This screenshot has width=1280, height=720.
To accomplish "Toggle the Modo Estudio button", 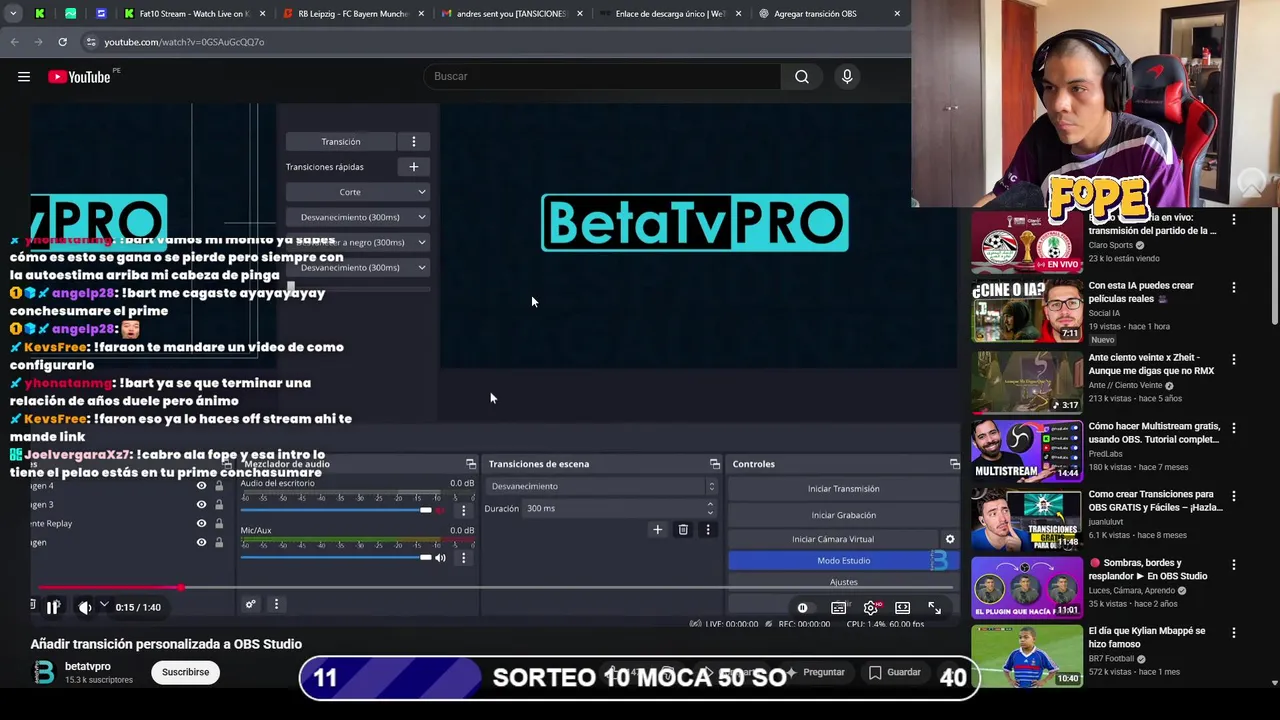I will [843, 561].
